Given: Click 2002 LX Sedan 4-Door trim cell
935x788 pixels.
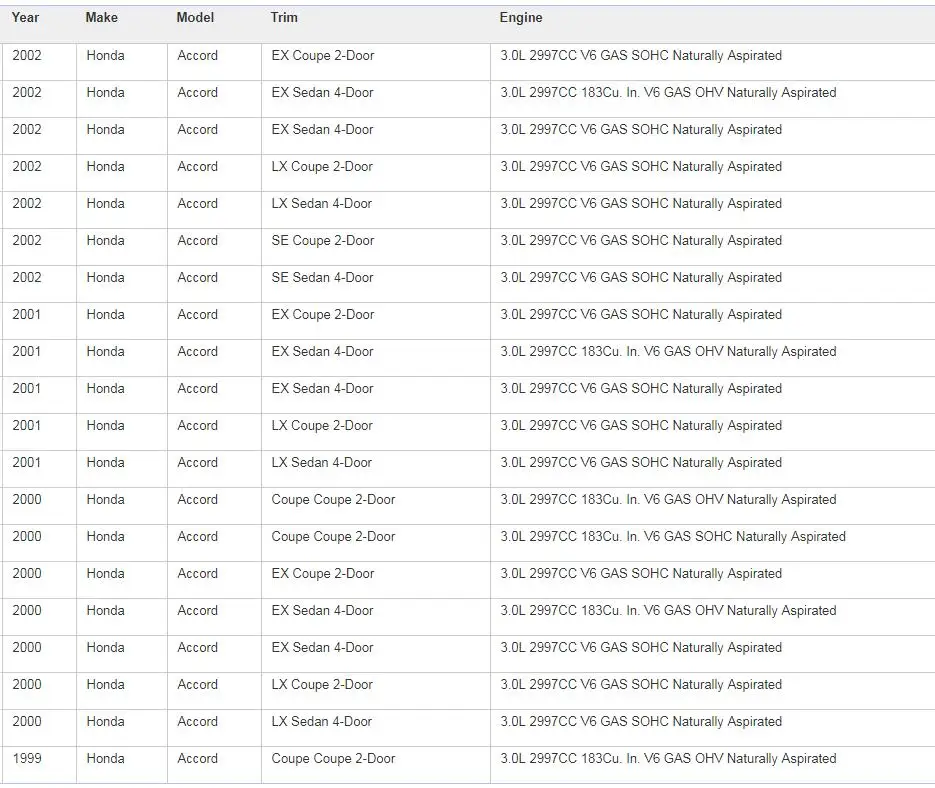Looking at the screenshot, I should pyautogui.click(x=376, y=210).
